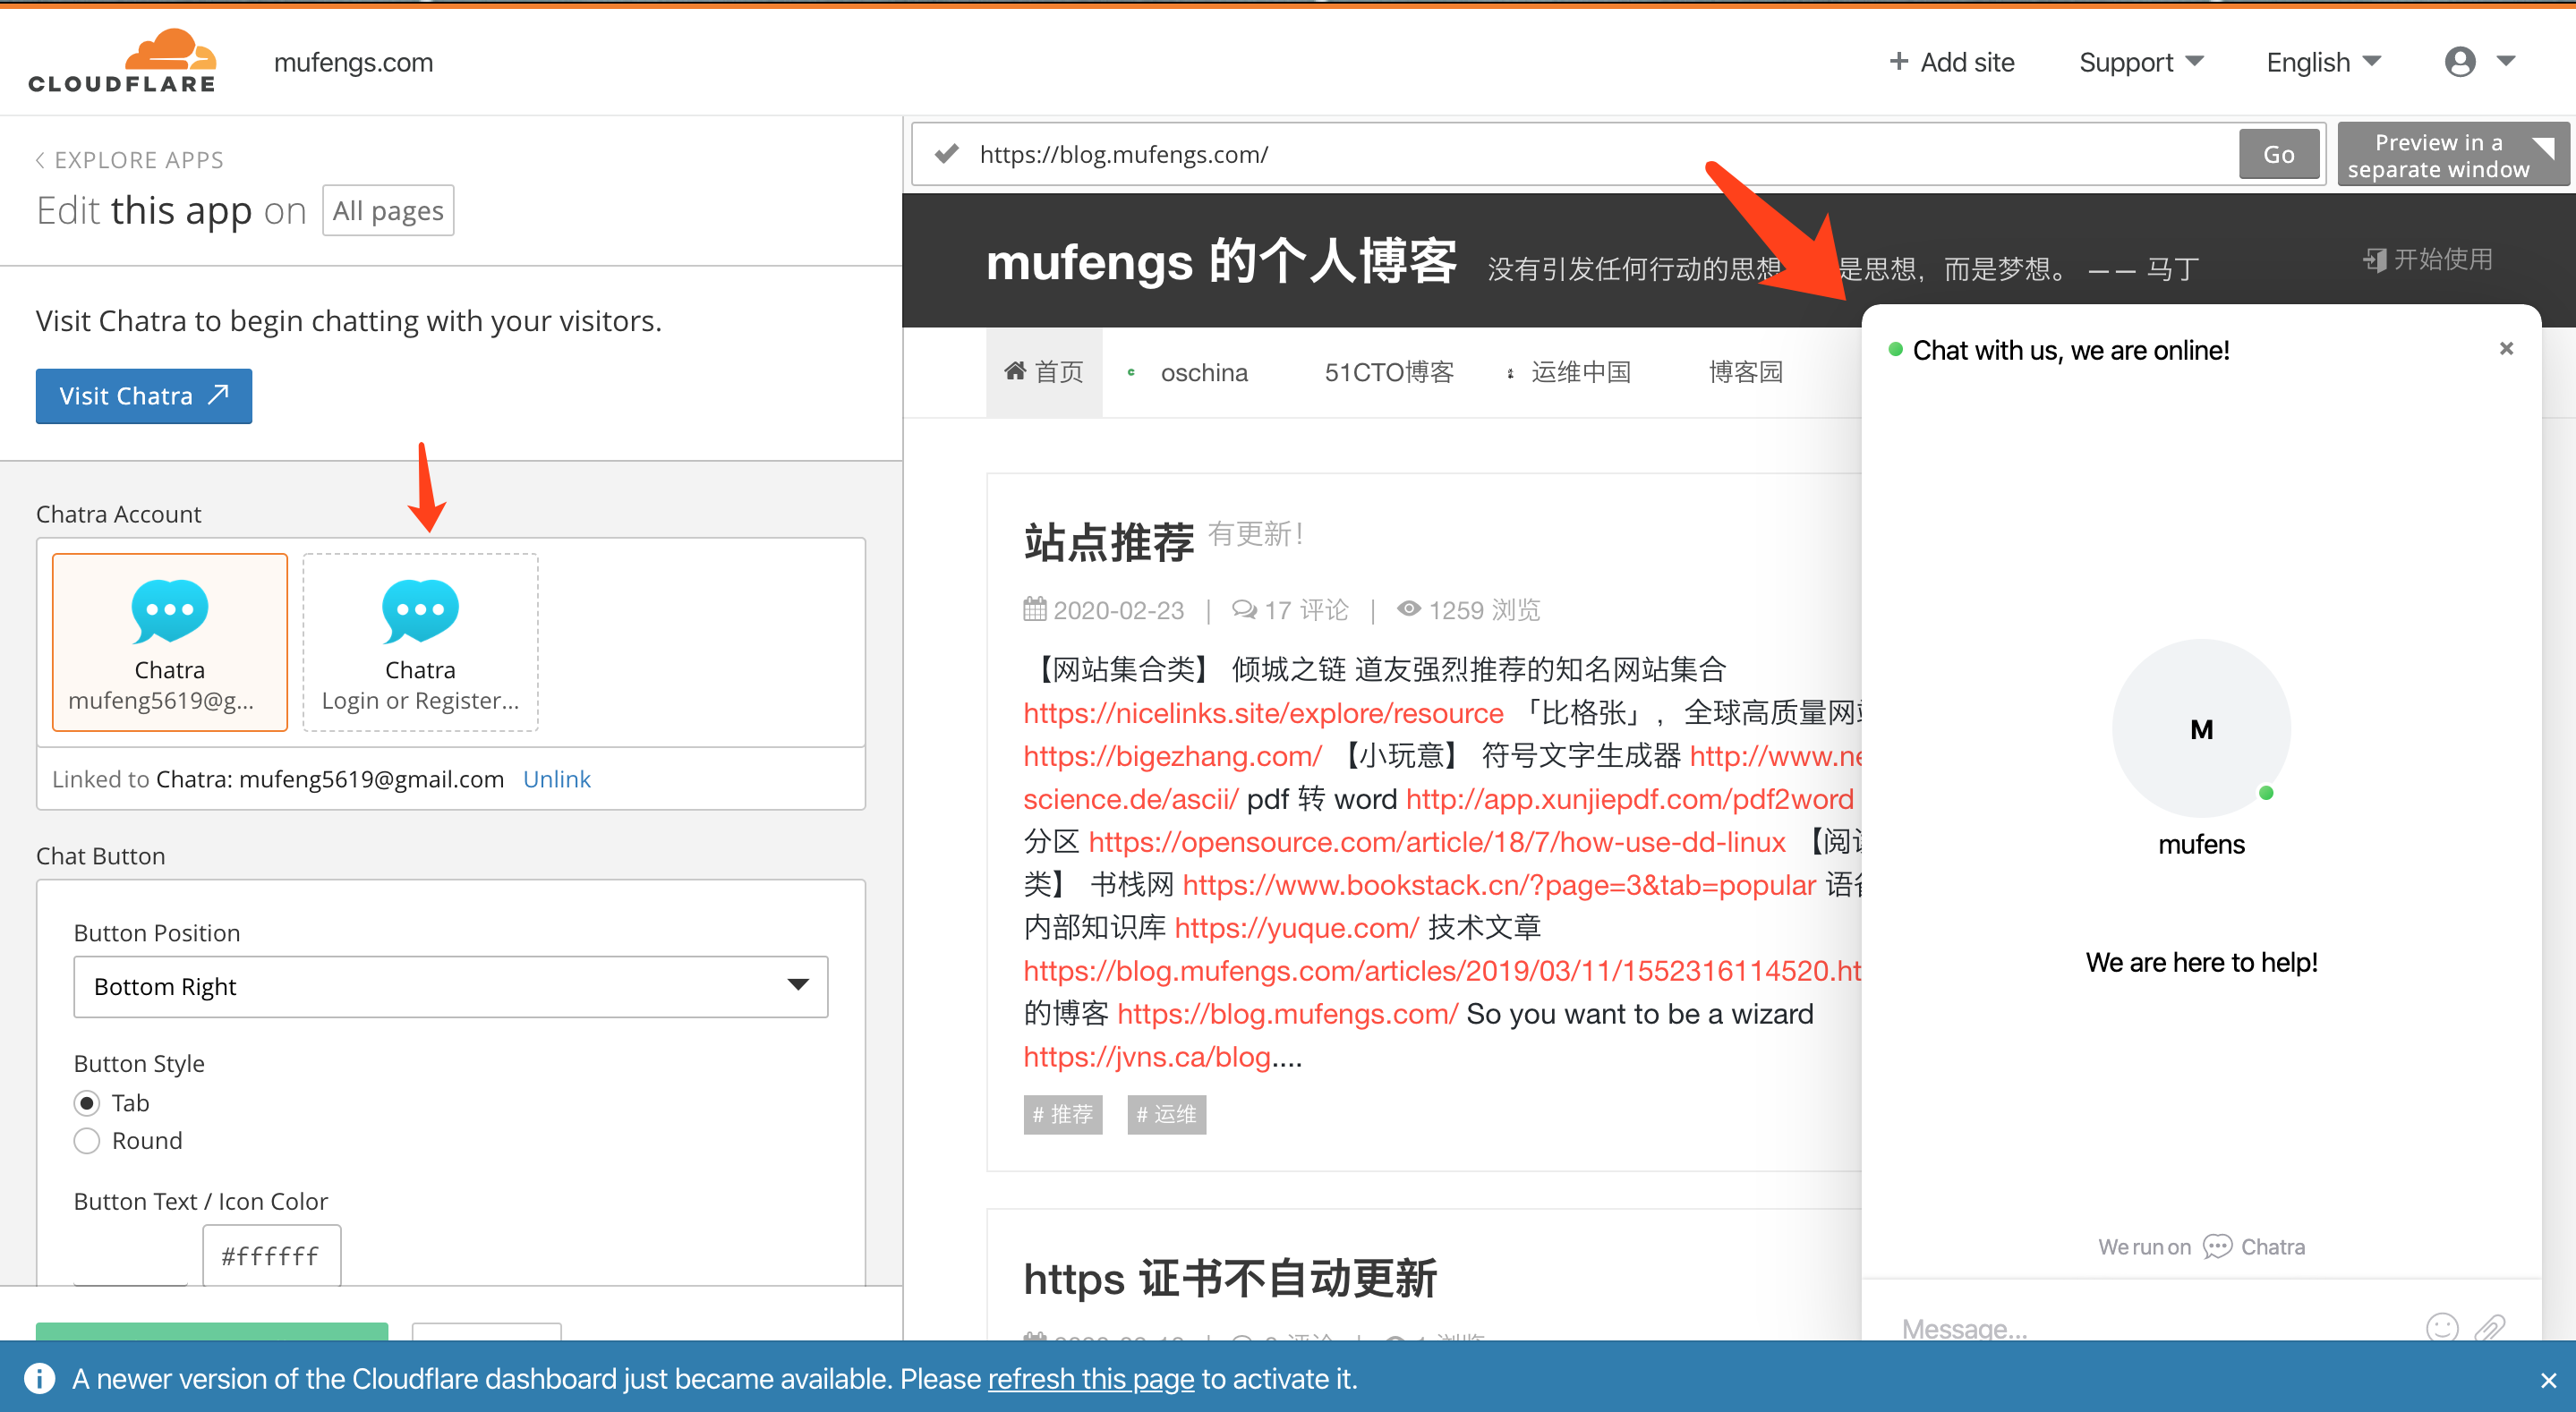The image size is (2576, 1412).
Task: Click the home icon in blog nav
Action: tap(1014, 372)
